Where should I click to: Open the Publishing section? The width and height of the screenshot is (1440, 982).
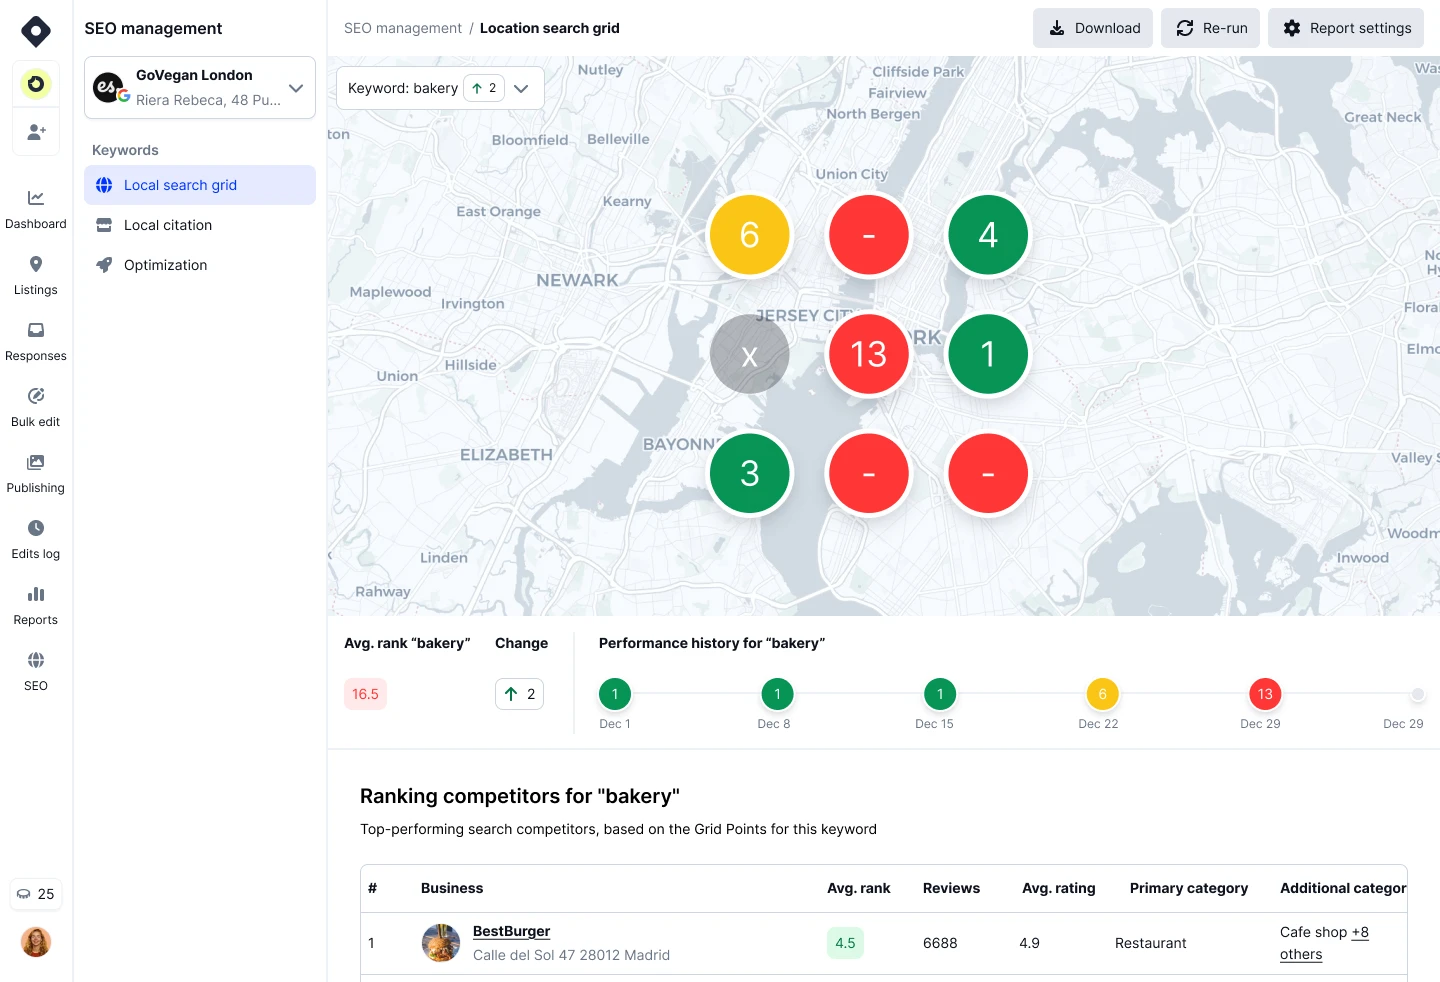36,473
